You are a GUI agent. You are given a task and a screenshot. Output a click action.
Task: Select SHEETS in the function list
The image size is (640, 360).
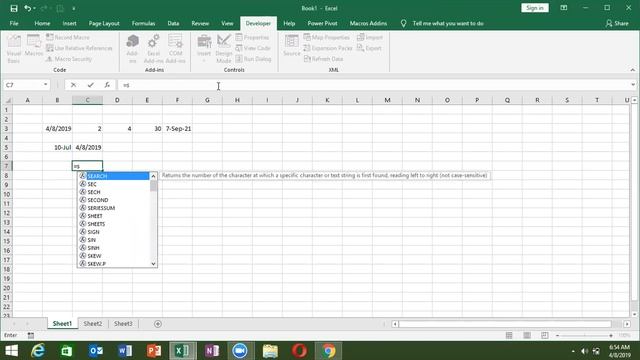(x=114, y=224)
